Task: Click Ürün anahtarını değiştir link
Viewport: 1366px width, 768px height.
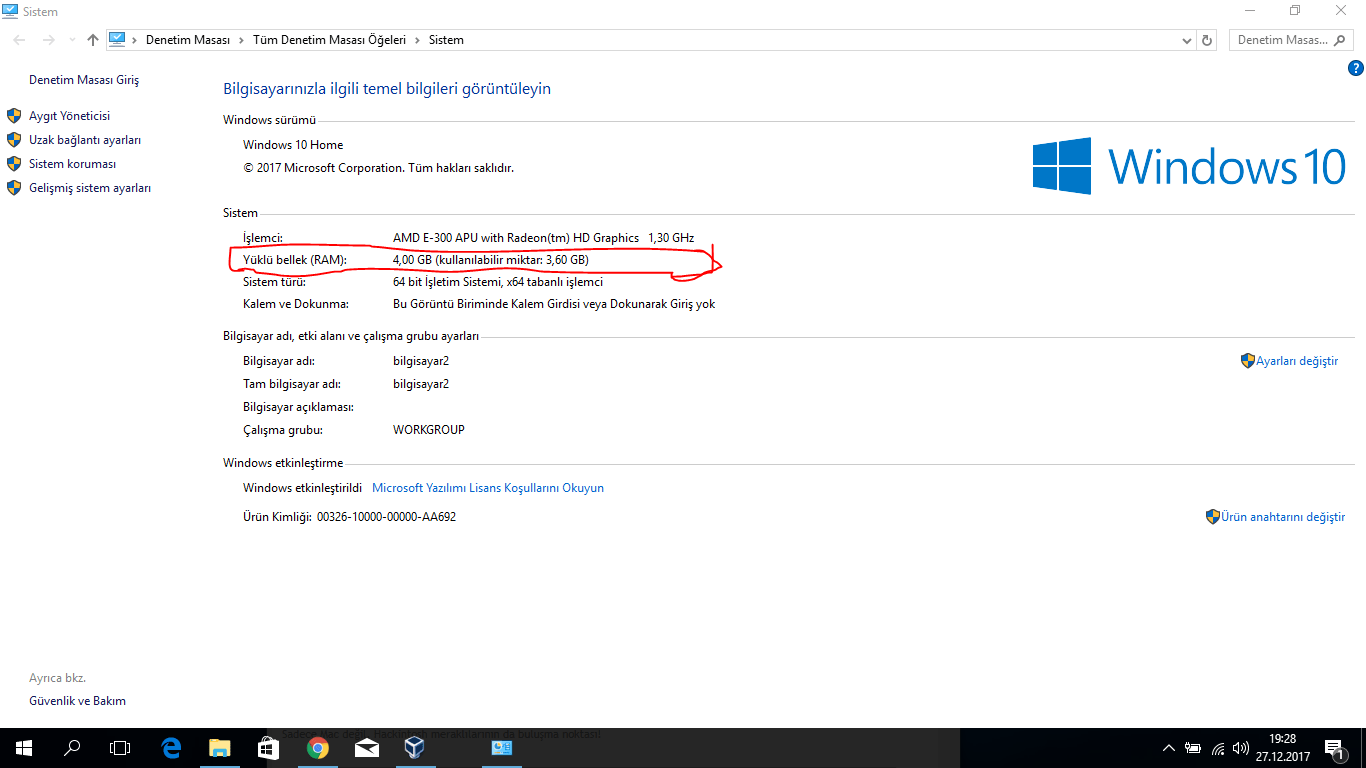Action: pos(1283,517)
